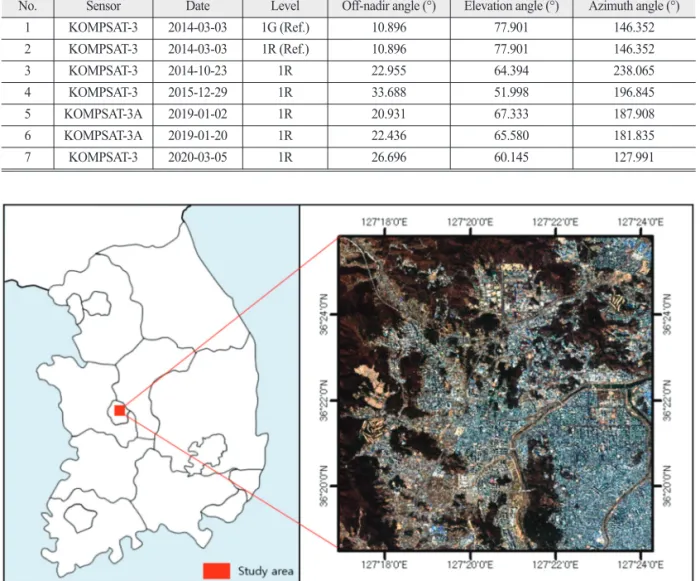Click the 'Elevation angle (°)' header

coord(512,6)
